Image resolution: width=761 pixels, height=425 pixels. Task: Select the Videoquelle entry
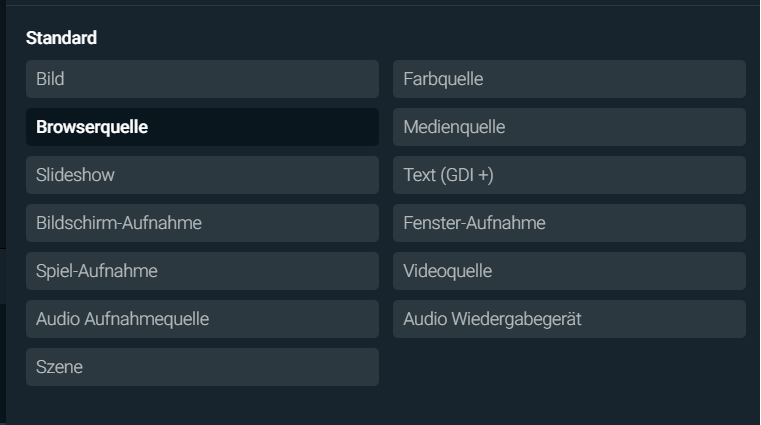point(569,271)
